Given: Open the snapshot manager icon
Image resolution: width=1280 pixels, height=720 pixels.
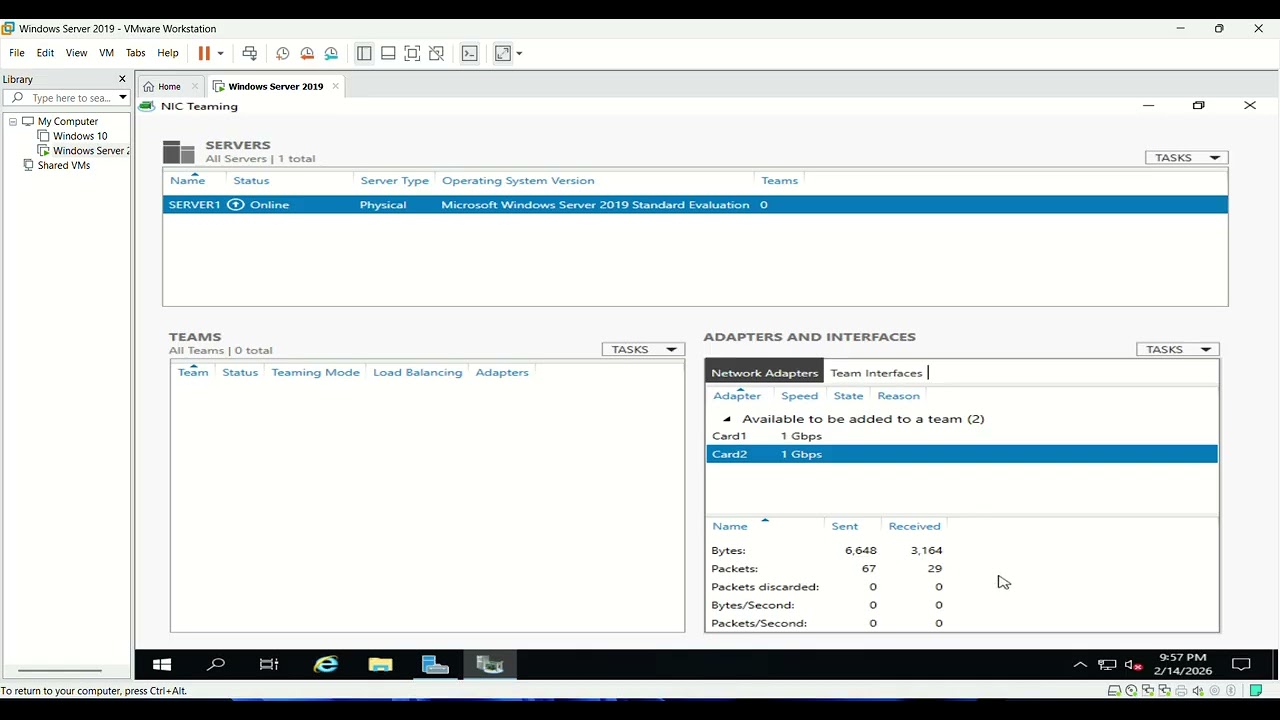Looking at the screenshot, I should point(331,53).
